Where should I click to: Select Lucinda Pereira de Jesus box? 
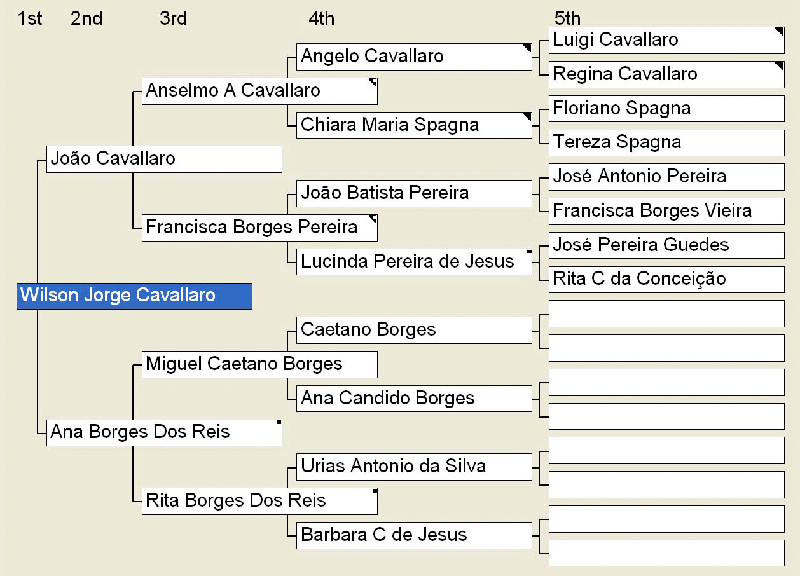(x=414, y=262)
